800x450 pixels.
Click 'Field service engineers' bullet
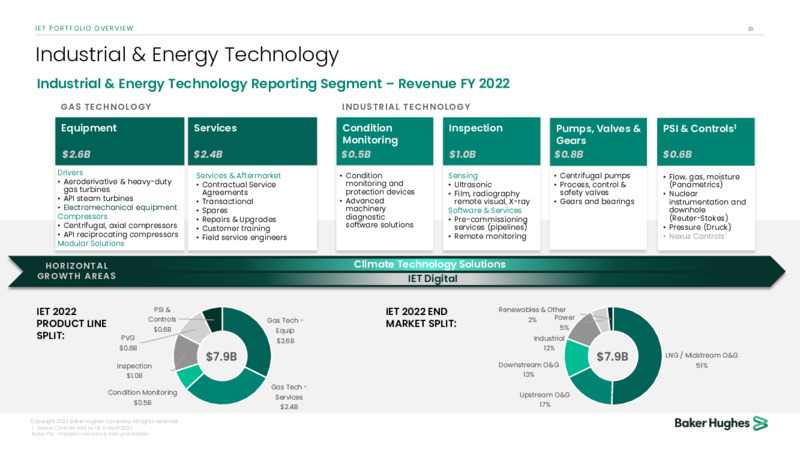[x=242, y=237]
